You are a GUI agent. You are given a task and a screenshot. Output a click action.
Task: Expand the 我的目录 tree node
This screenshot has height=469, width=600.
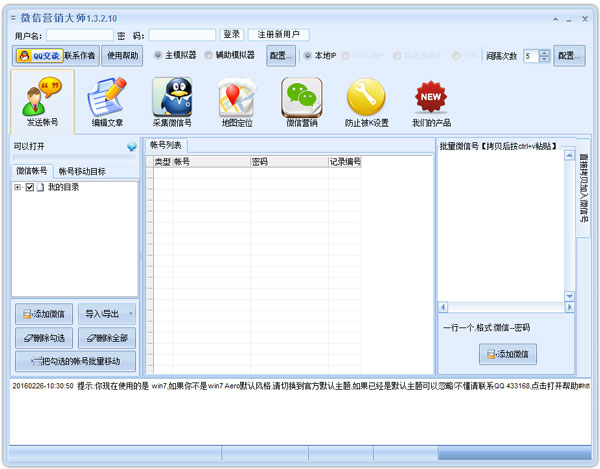coord(17,187)
